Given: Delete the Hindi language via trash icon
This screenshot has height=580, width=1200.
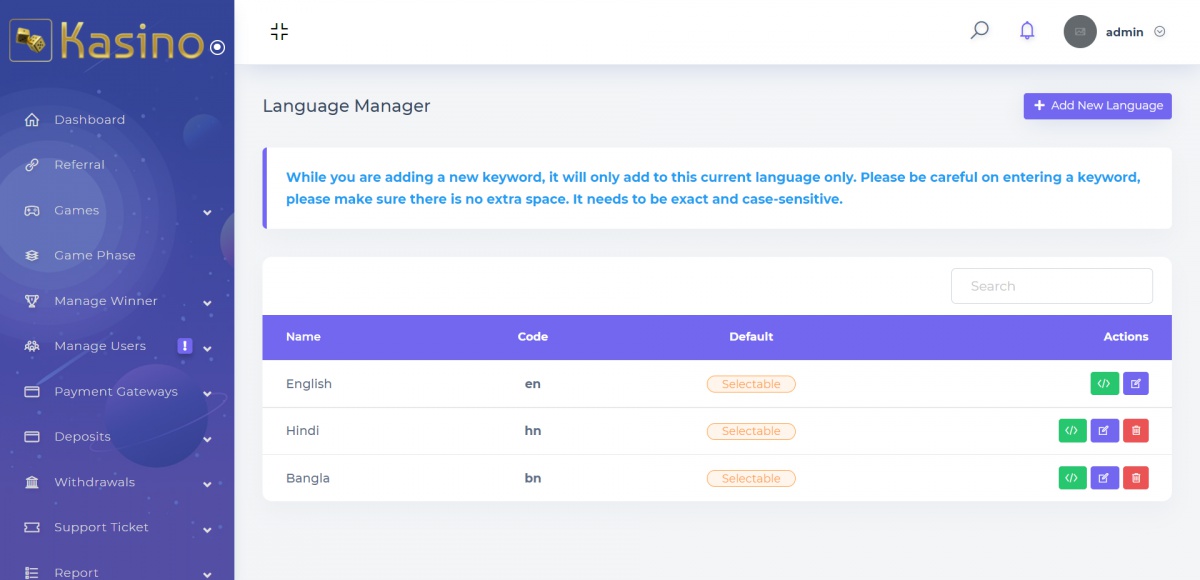Looking at the screenshot, I should pyautogui.click(x=1135, y=431).
